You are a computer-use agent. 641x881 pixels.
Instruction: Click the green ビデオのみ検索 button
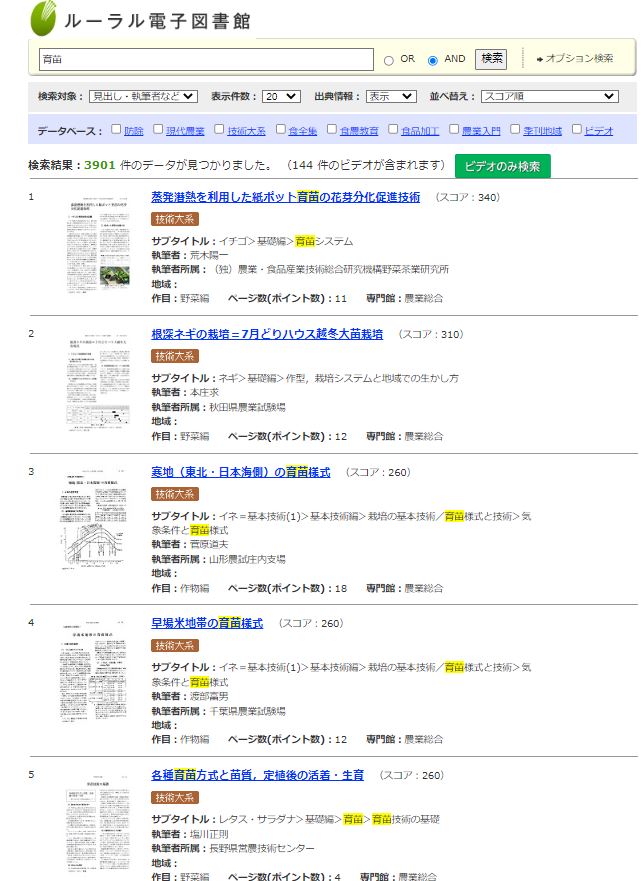pyautogui.click(x=502, y=166)
